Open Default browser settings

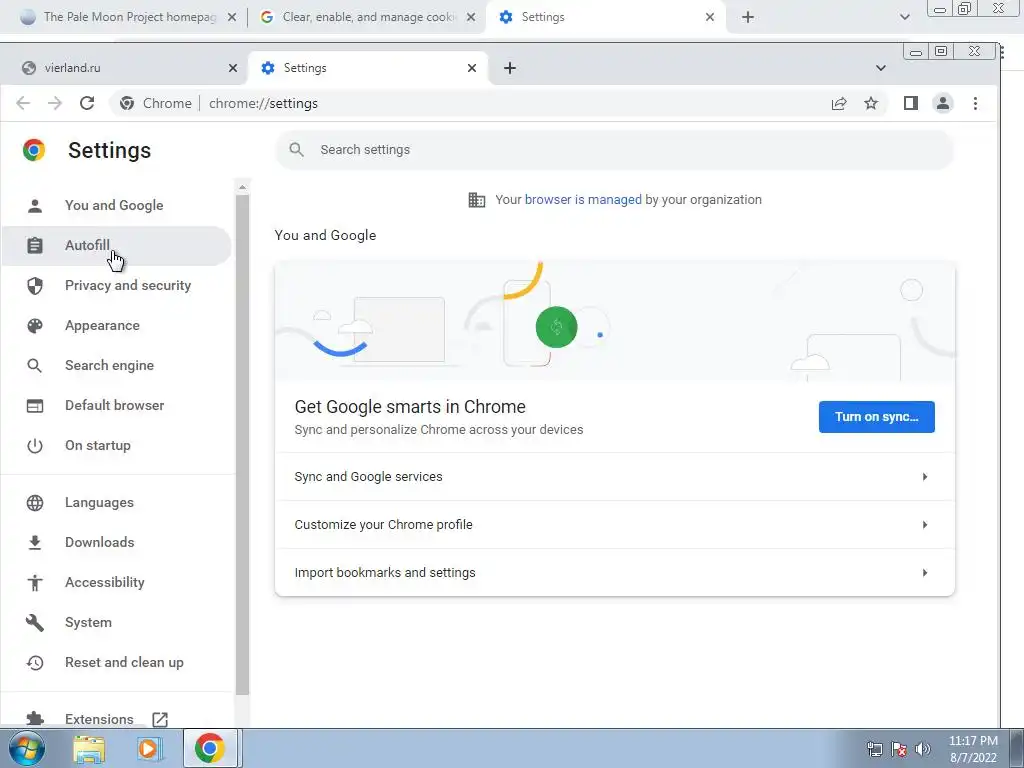coord(116,406)
